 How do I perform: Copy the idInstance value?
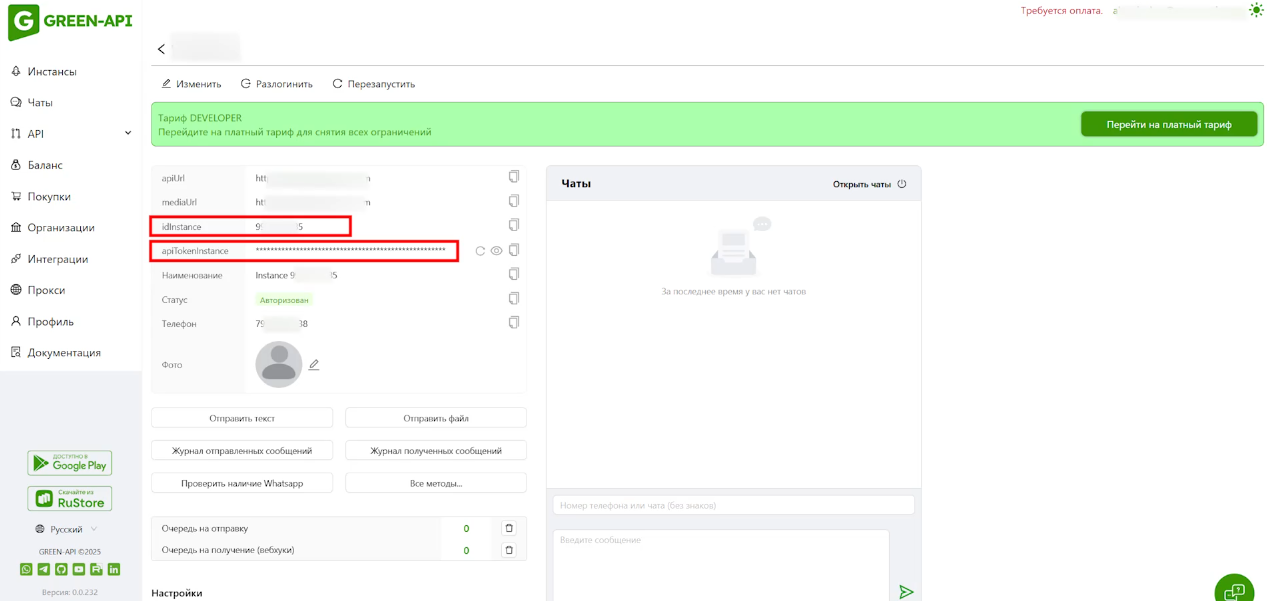(513, 226)
